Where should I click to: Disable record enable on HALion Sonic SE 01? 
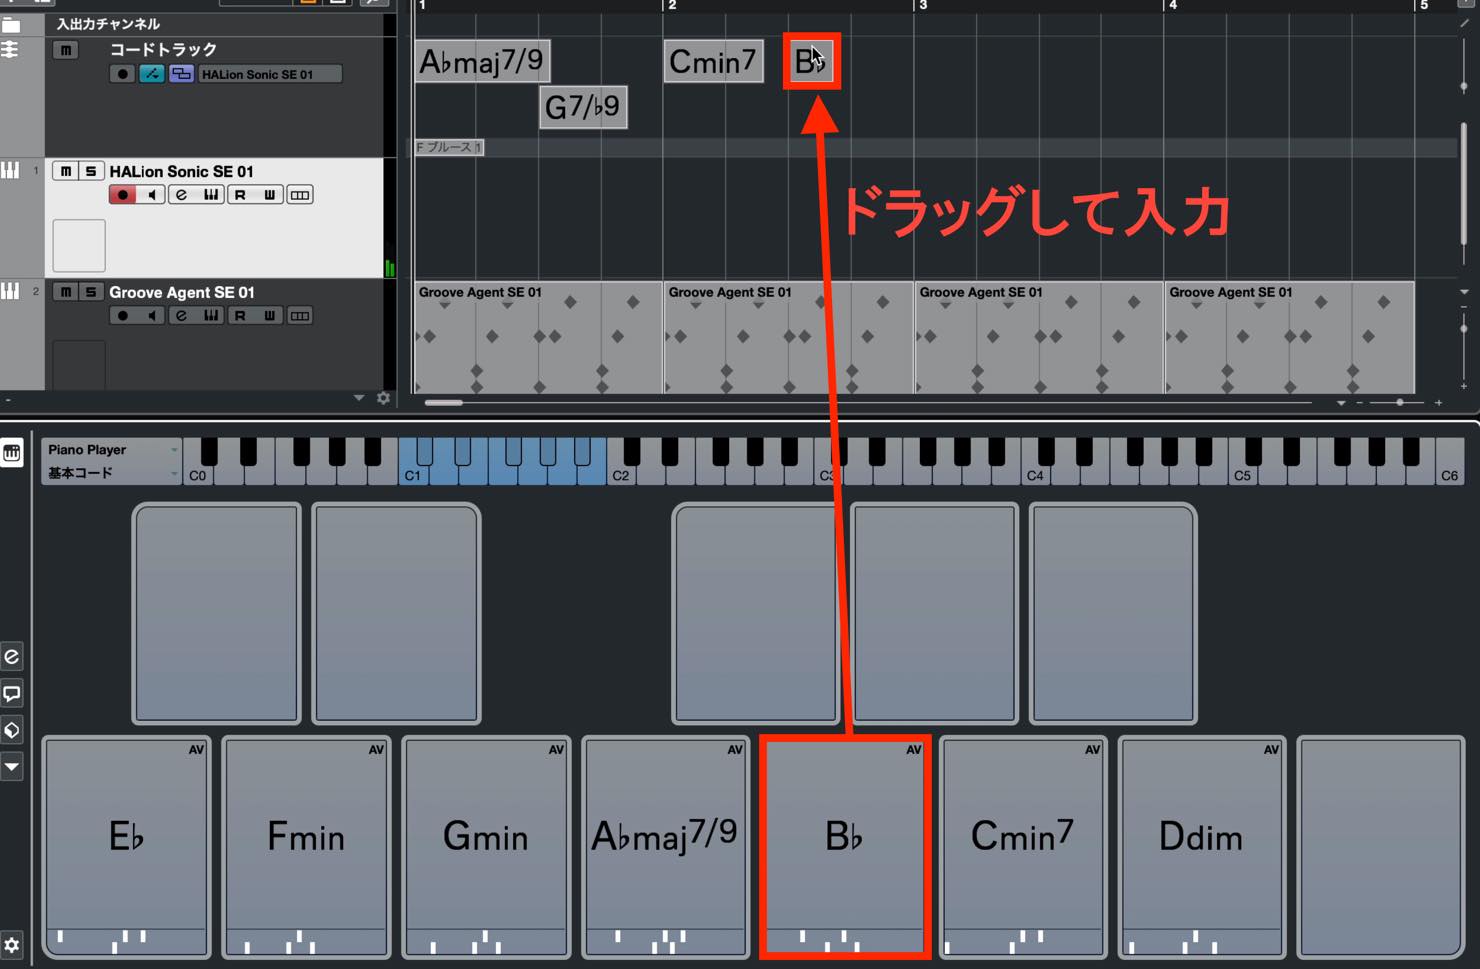tap(122, 195)
